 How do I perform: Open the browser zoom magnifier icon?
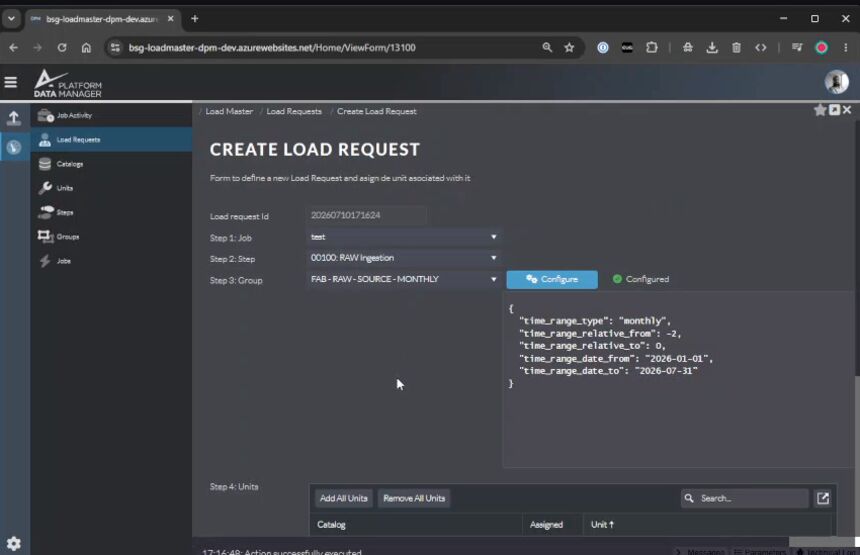(547, 48)
